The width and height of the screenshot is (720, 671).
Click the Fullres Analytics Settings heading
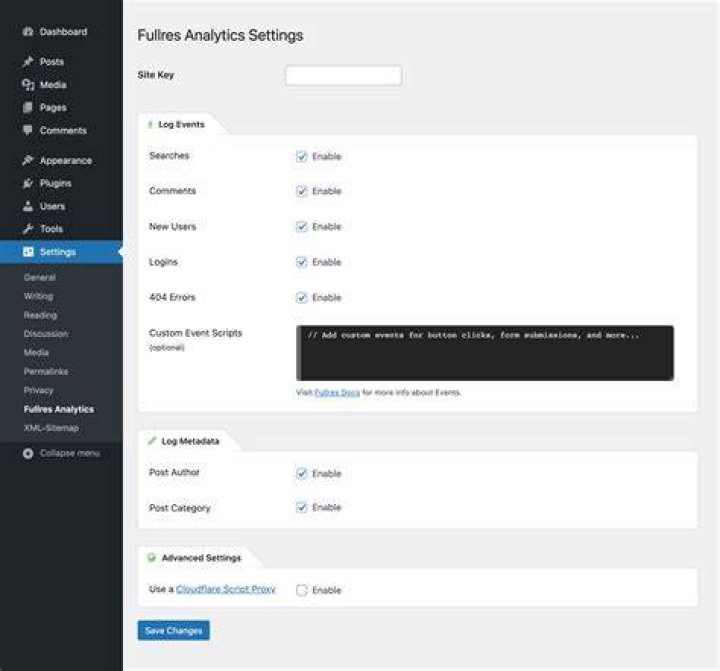[220, 35]
